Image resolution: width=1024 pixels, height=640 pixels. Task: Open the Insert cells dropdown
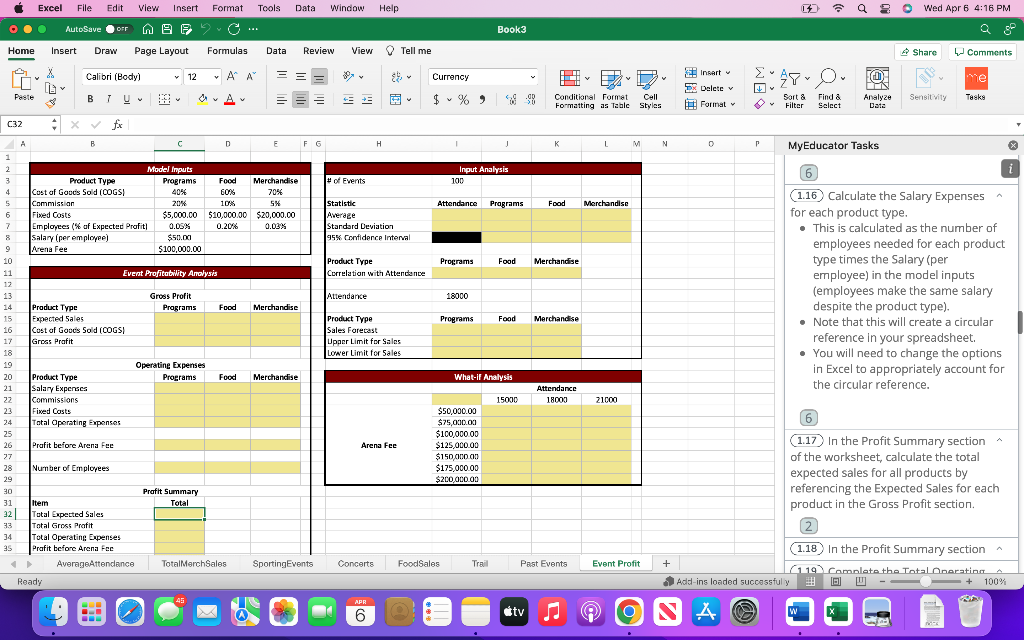coord(728,72)
